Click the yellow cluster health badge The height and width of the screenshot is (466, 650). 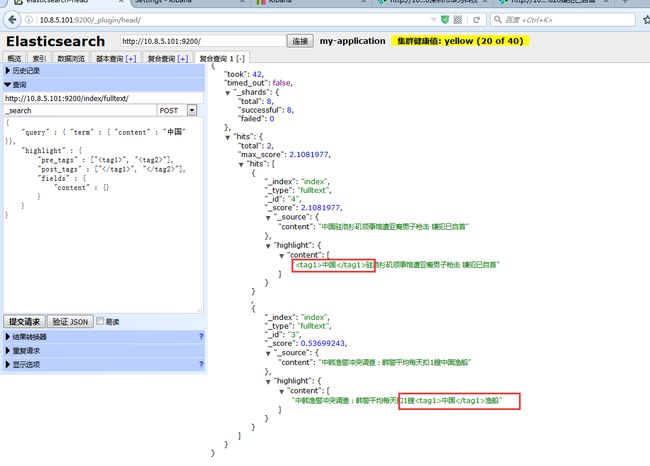(460, 41)
